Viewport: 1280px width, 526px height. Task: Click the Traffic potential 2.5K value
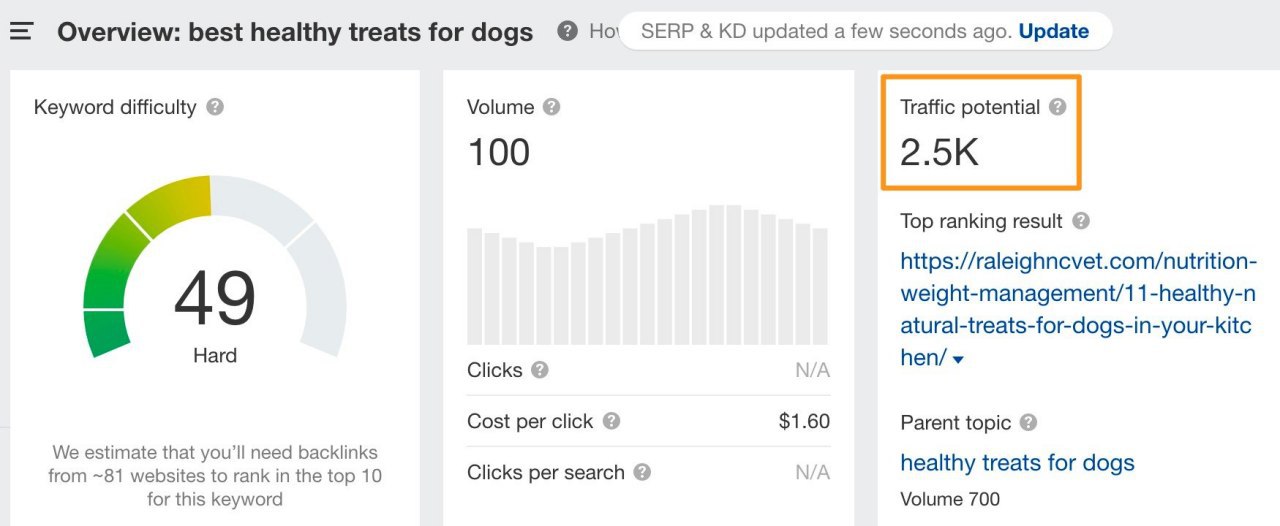939,152
